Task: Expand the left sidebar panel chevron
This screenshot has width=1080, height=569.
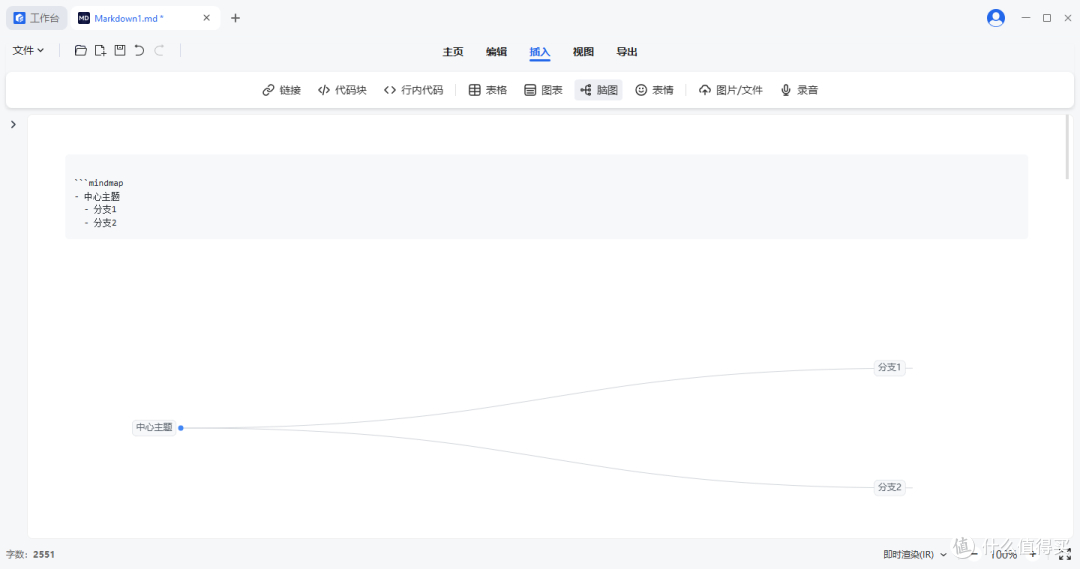Action: pos(13,125)
